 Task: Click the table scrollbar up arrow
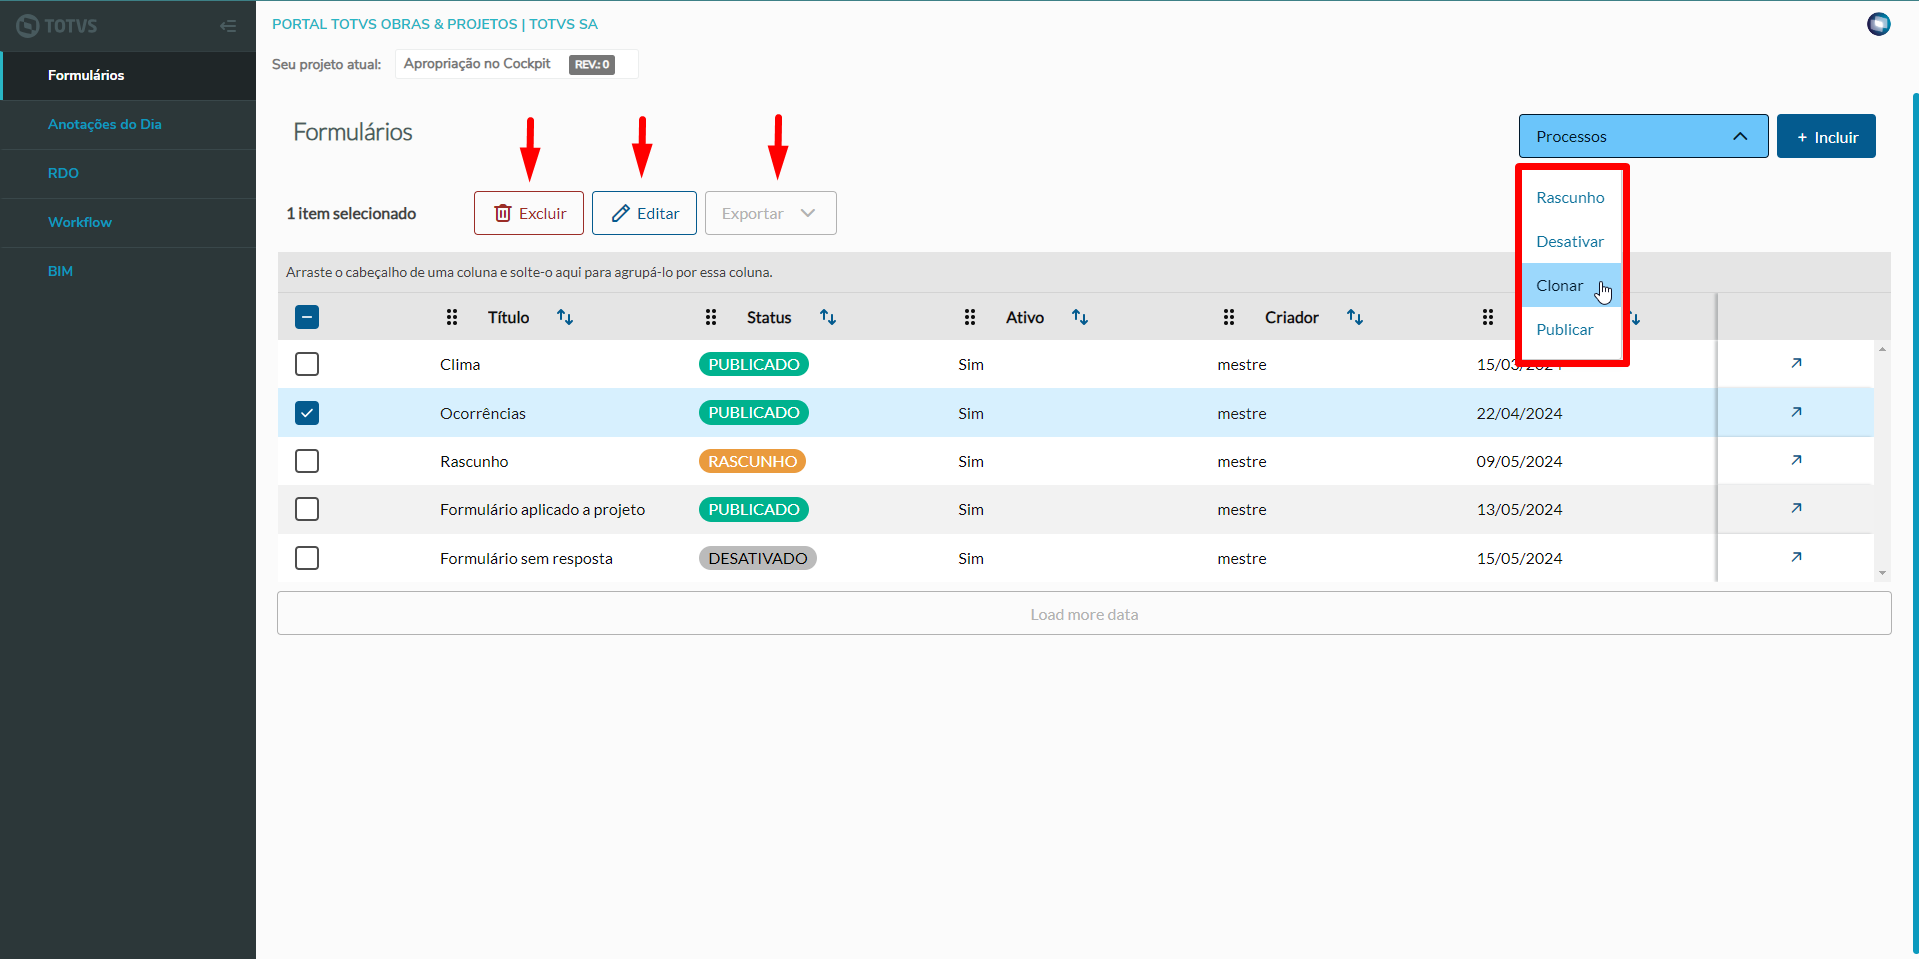click(1882, 349)
